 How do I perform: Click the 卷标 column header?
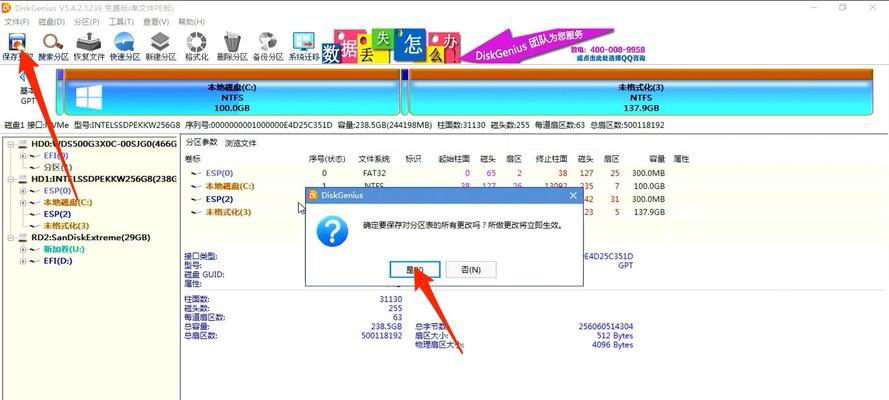[193, 159]
